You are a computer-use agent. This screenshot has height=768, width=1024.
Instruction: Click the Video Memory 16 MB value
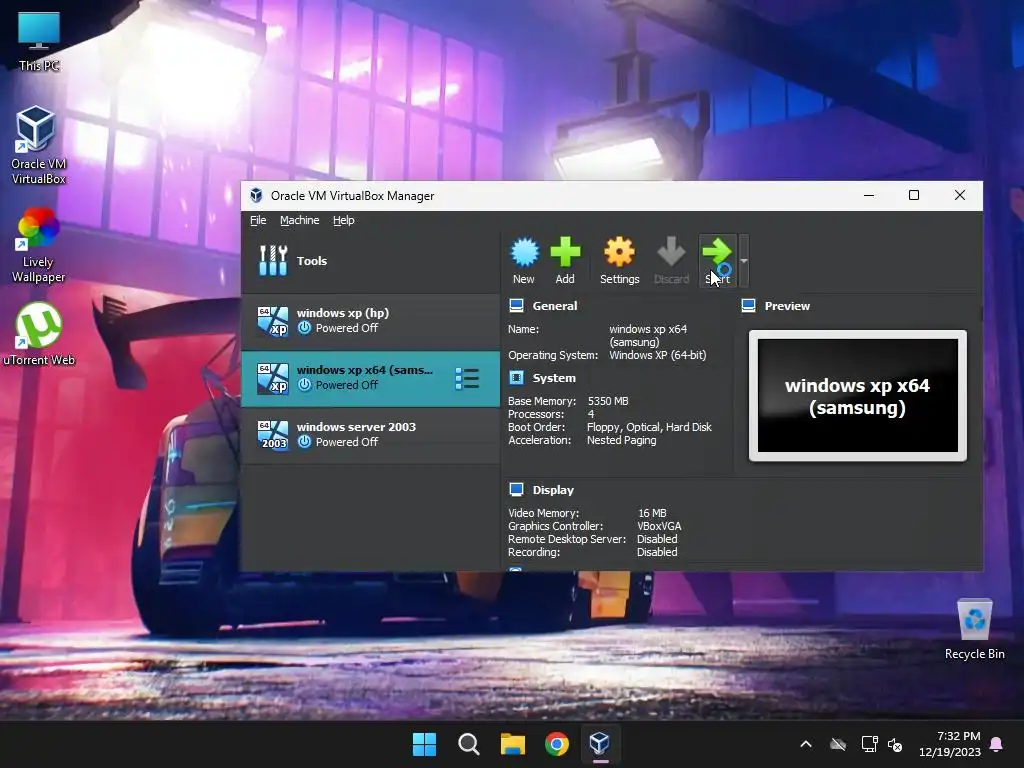pyautogui.click(x=652, y=513)
